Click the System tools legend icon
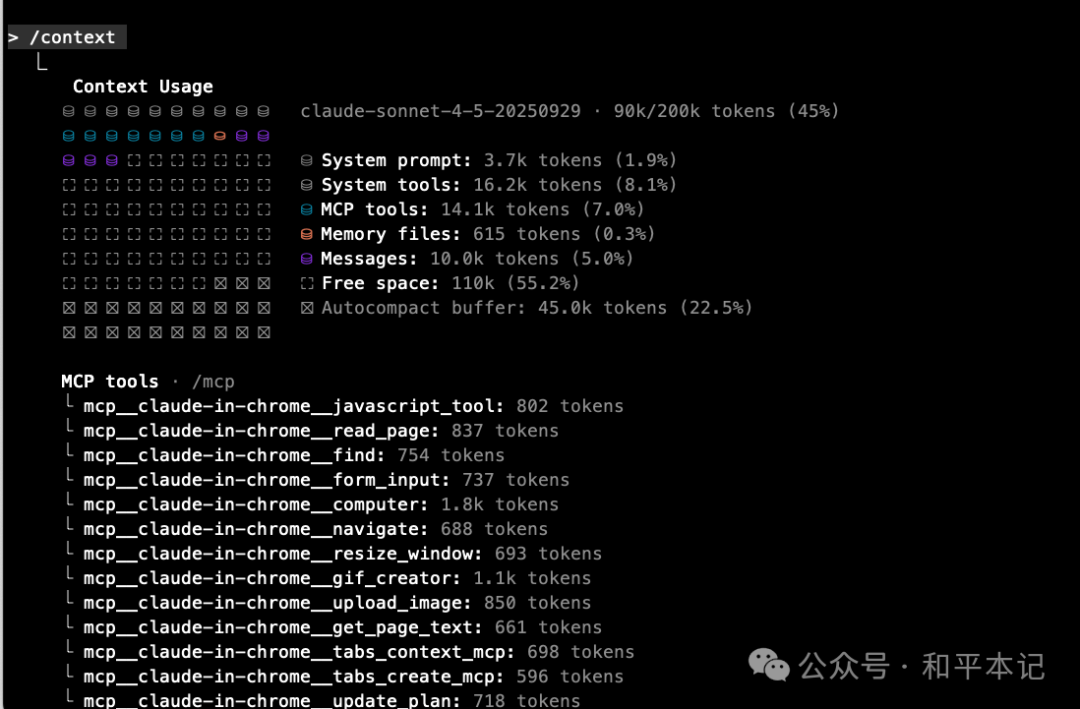This screenshot has width=1080, height=709. 307,185
